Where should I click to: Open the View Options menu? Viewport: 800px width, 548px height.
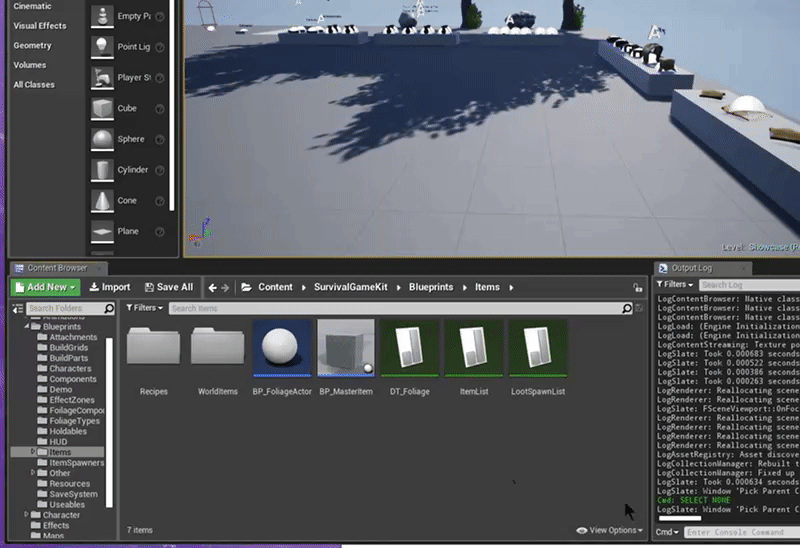point(610,530)
